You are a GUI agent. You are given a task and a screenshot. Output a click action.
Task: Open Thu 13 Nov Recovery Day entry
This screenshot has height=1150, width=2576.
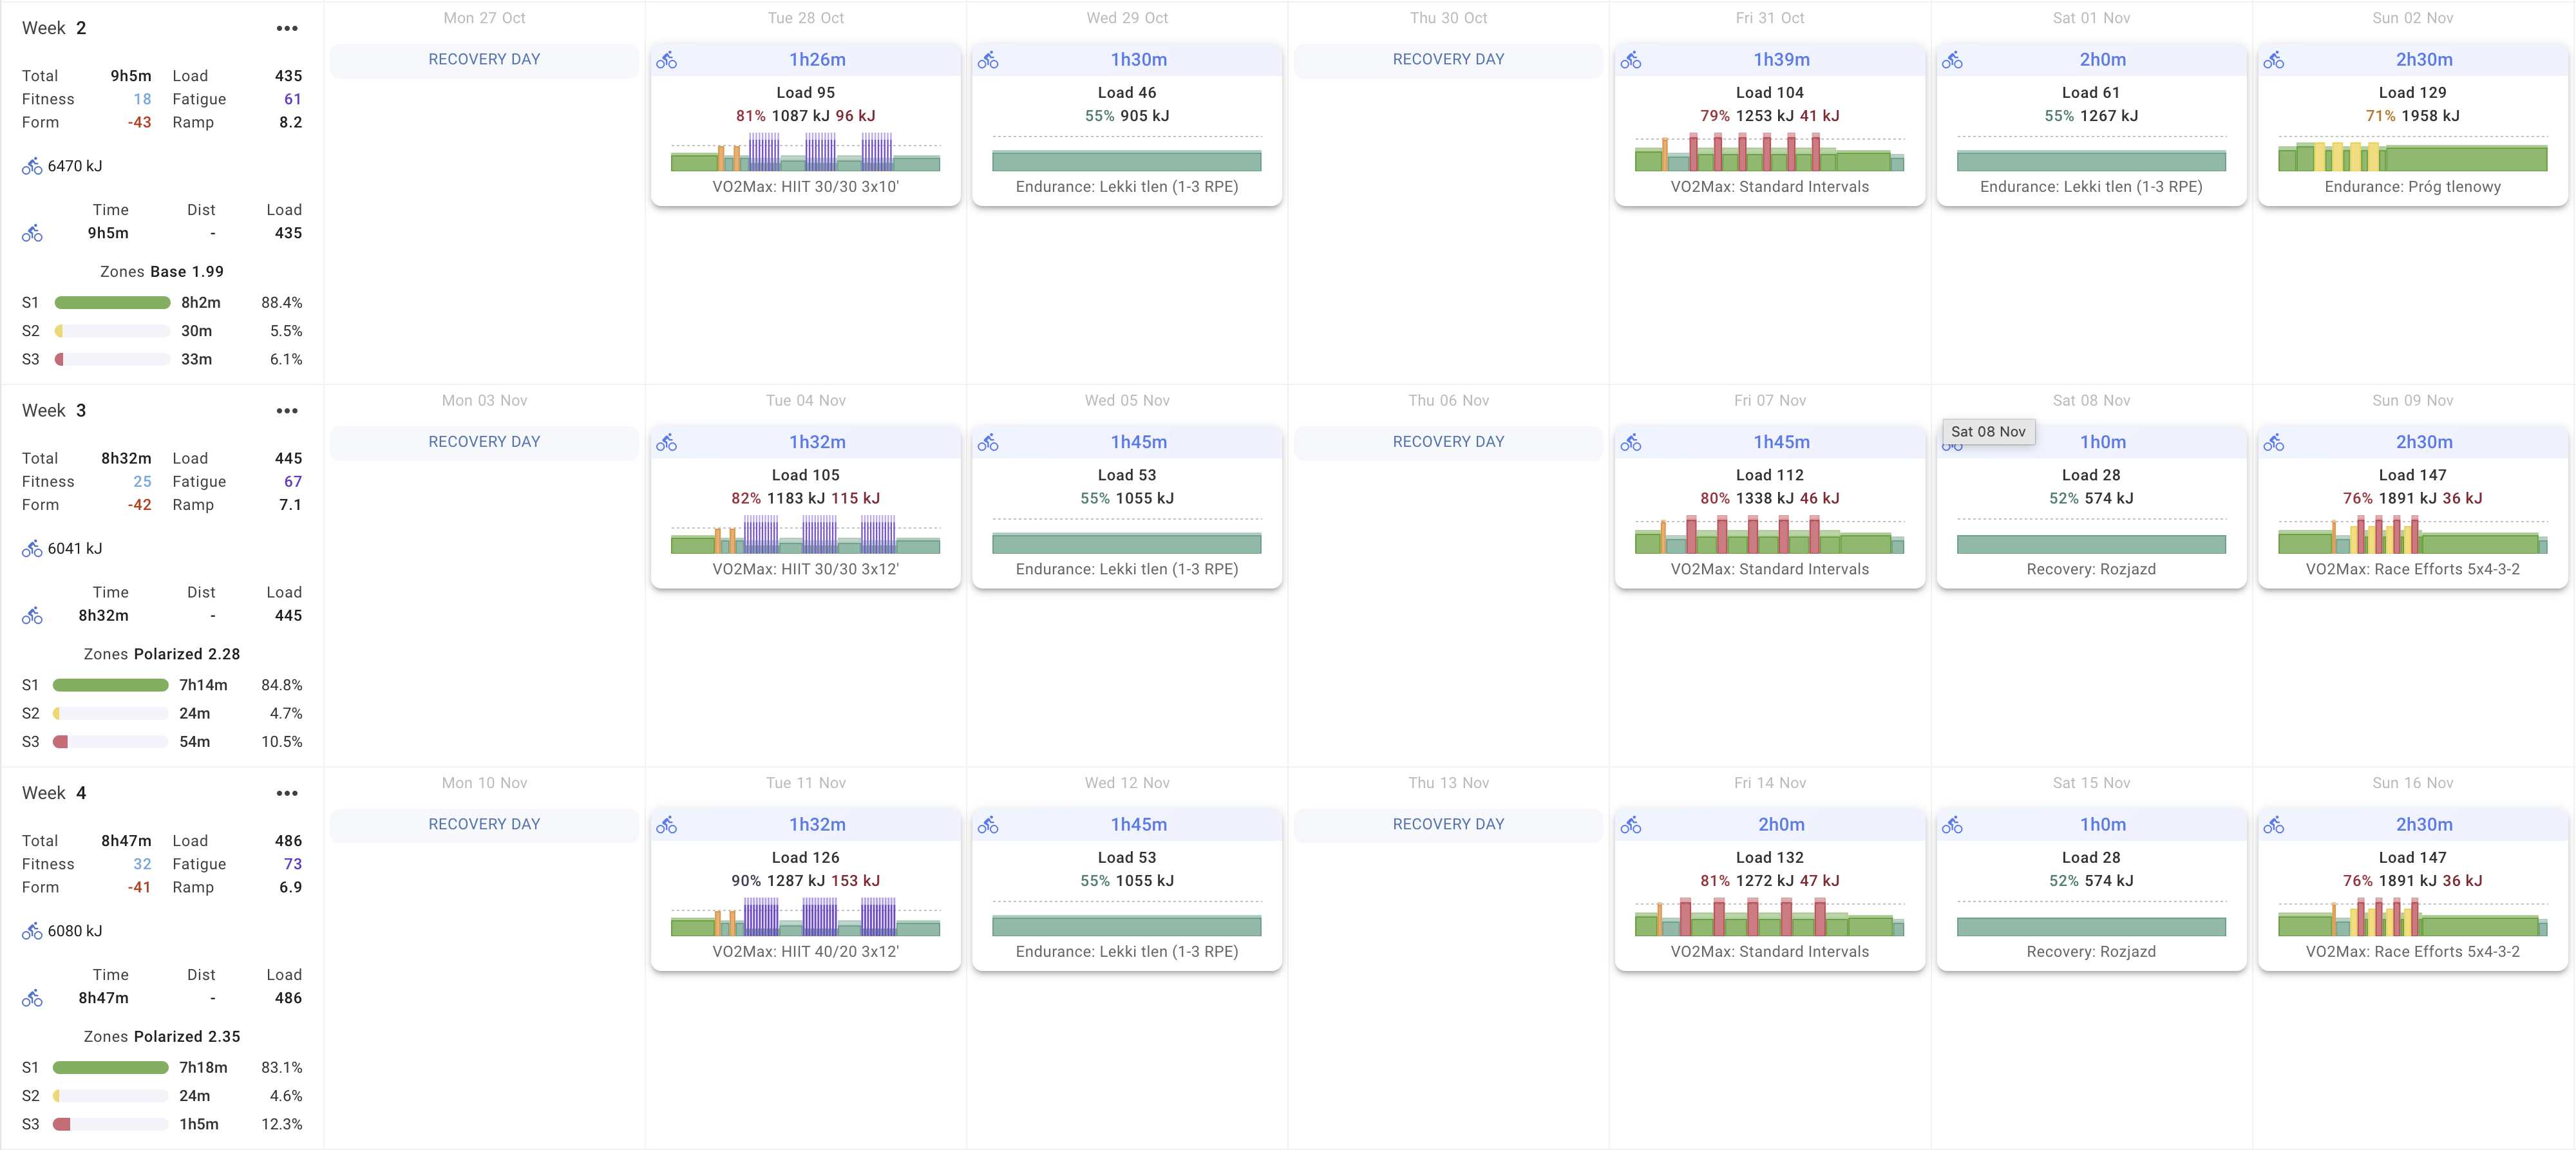[x=1448, y=824]
